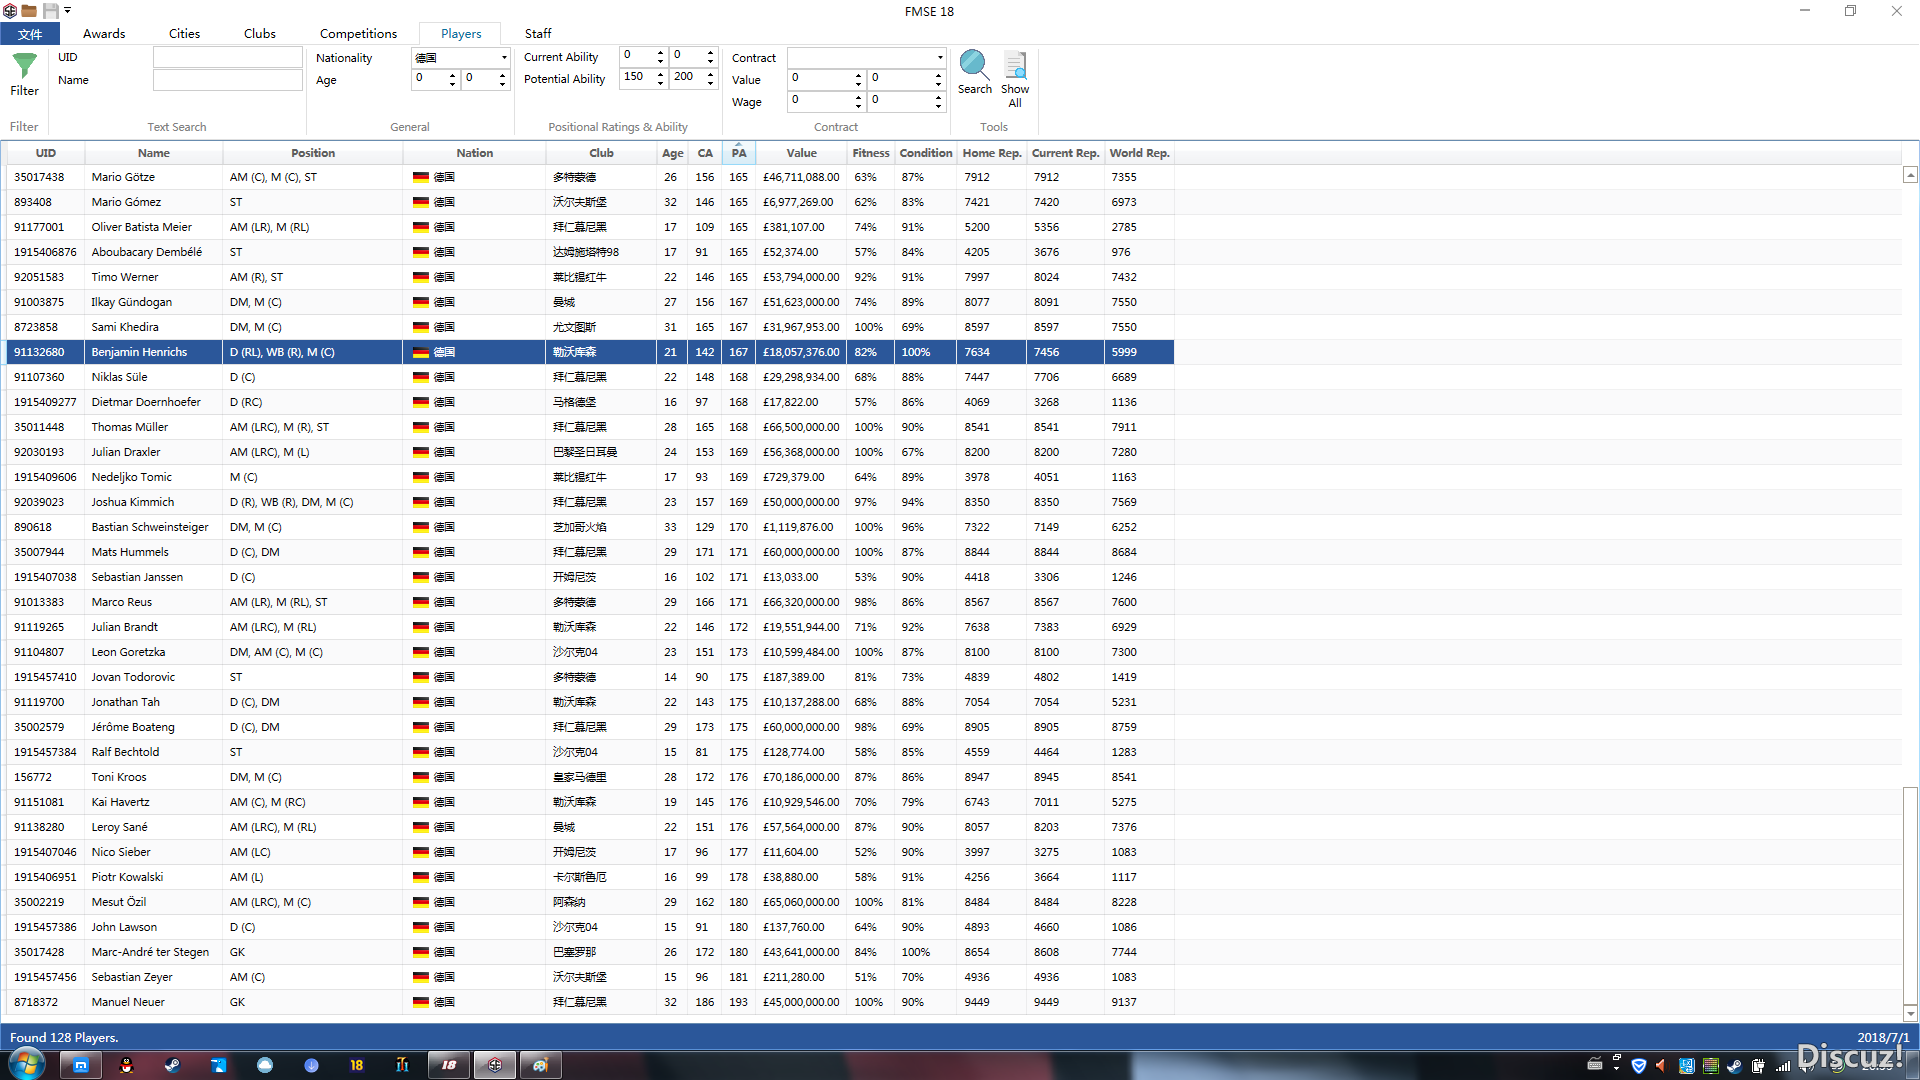Image resolution: width=1920 pixels, height=1080 pixels.
Task: Click the save floppy disk icon
Action: 50,11
